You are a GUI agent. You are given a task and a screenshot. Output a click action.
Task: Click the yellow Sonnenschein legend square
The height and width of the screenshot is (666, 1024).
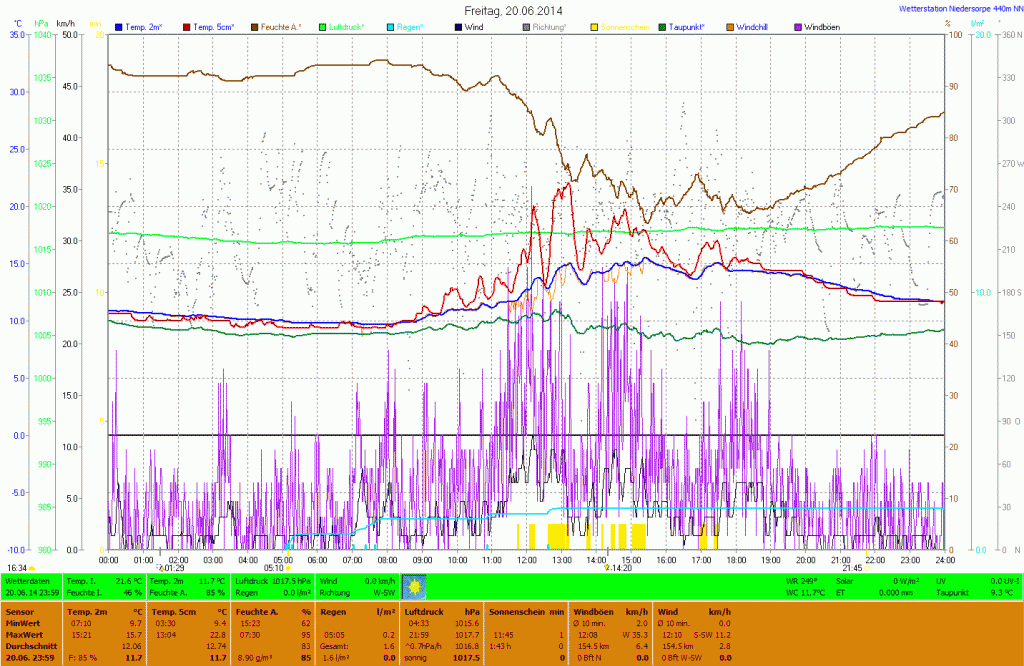[595, 26]
